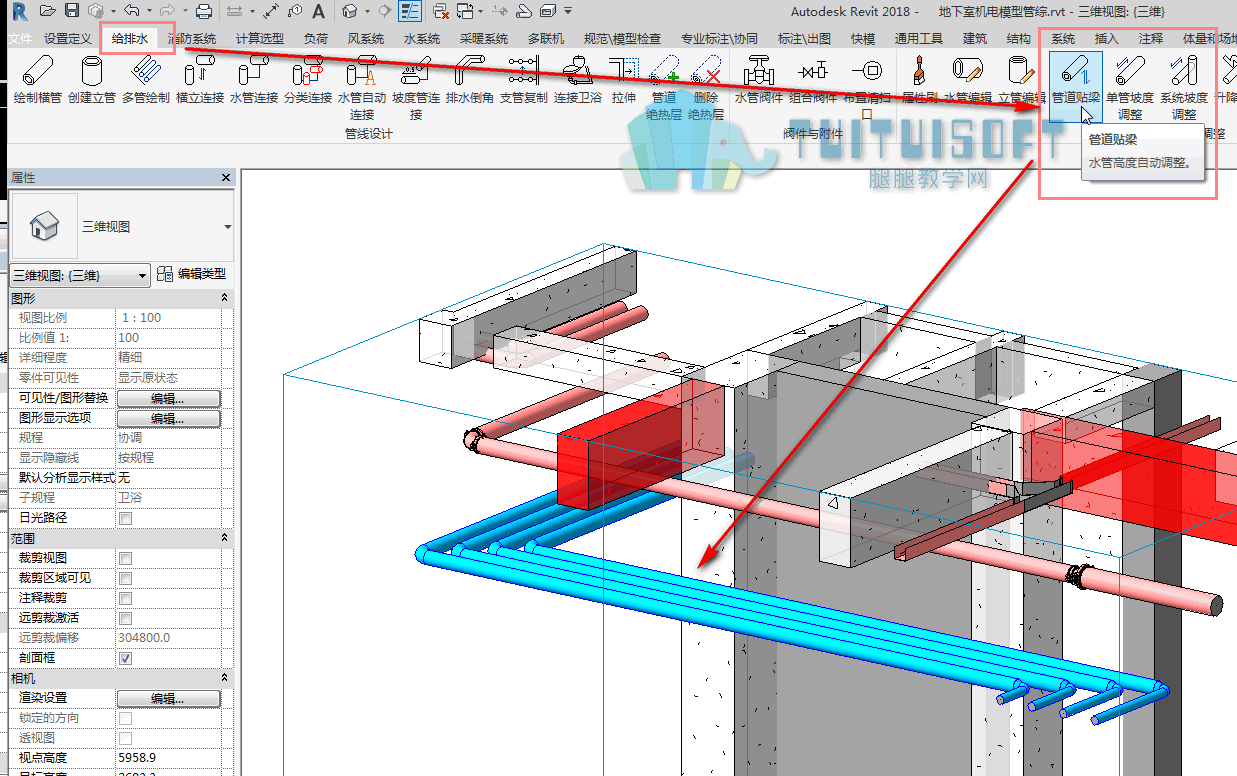Uncheck the 剖面框 checkbox
This screenshot has width=1237, height=776.
[x=126, y=658]
